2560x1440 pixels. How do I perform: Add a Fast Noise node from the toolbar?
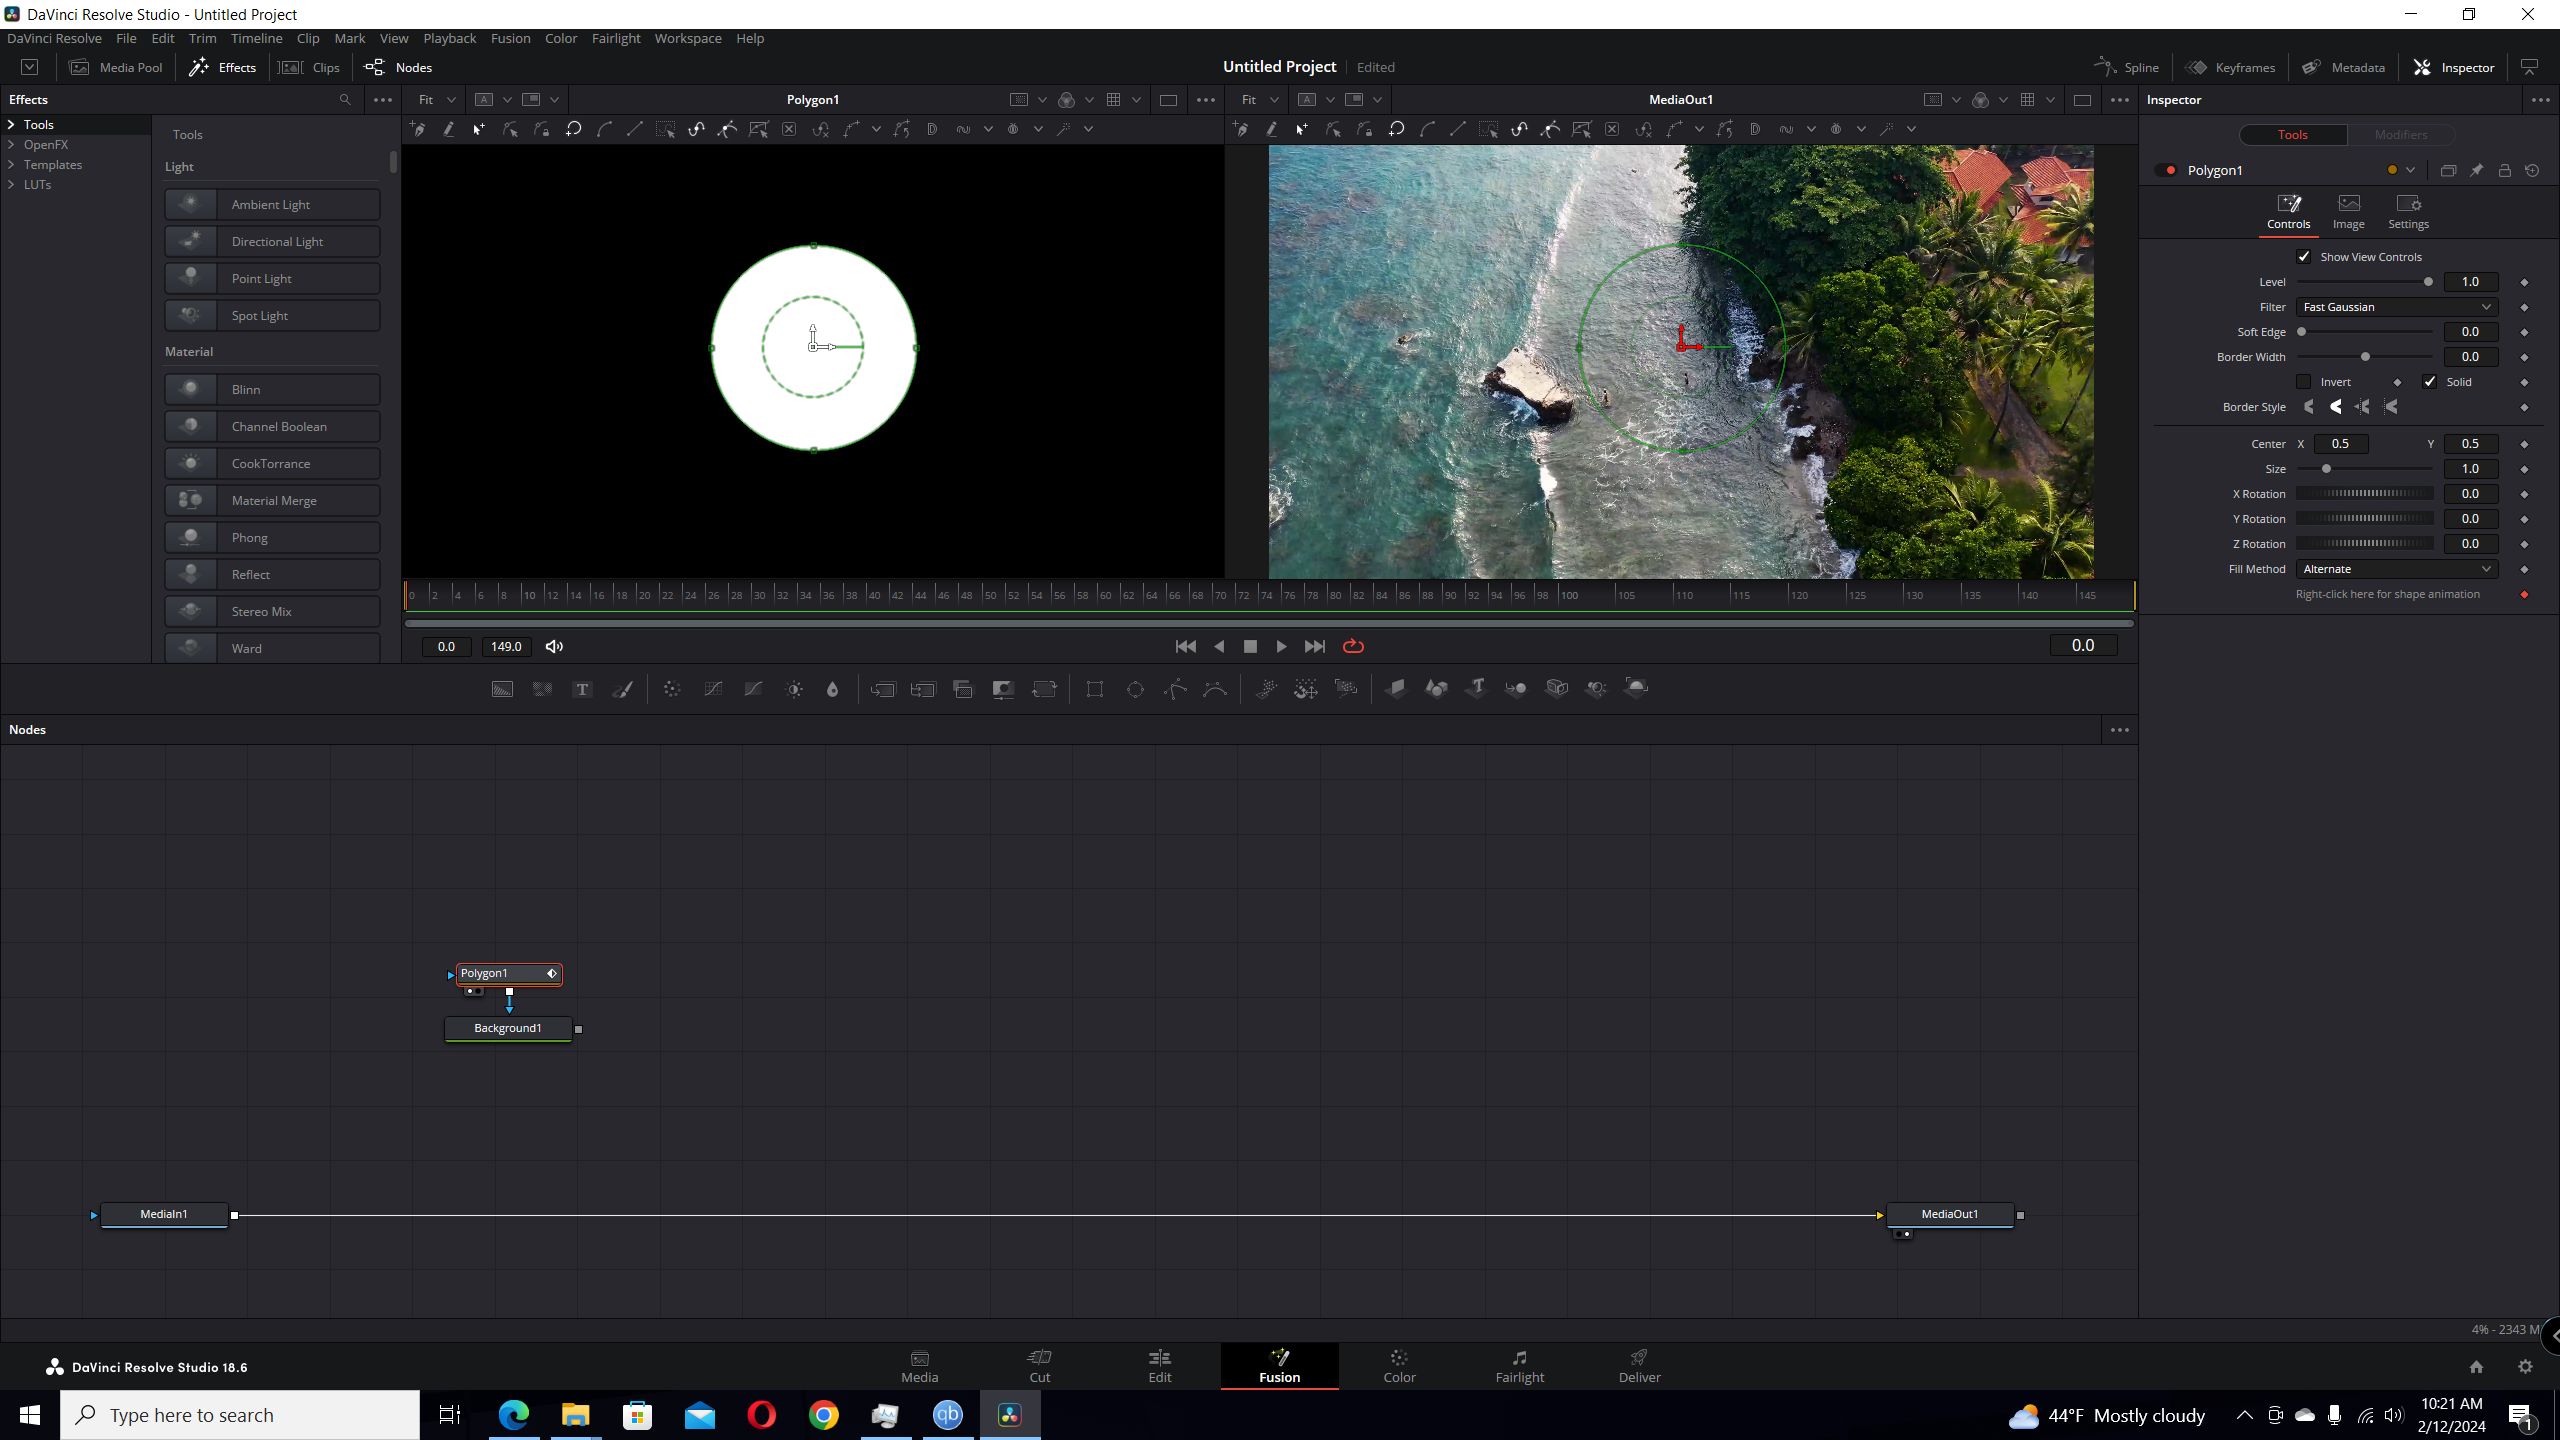(542, 689)
